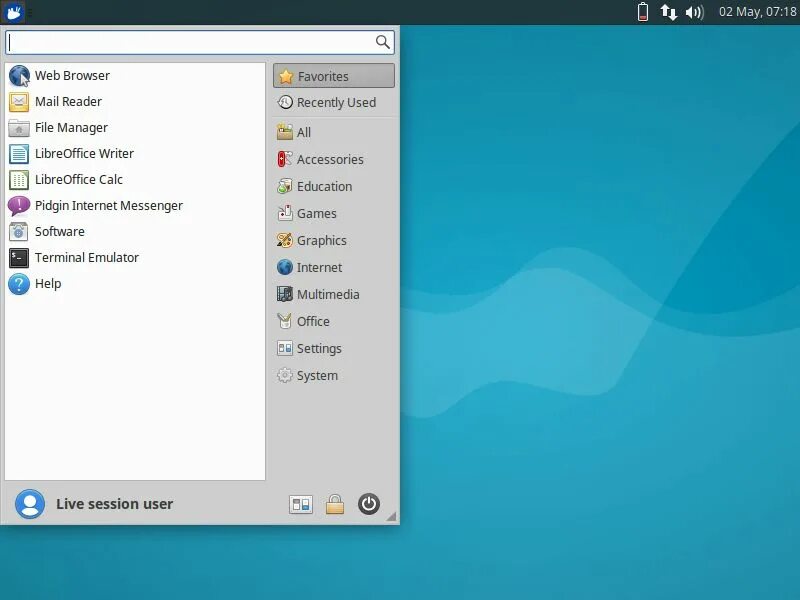The height and width of the screenshot is (600, 800).
Task: Open System category
Action: (x=334, y=376)
